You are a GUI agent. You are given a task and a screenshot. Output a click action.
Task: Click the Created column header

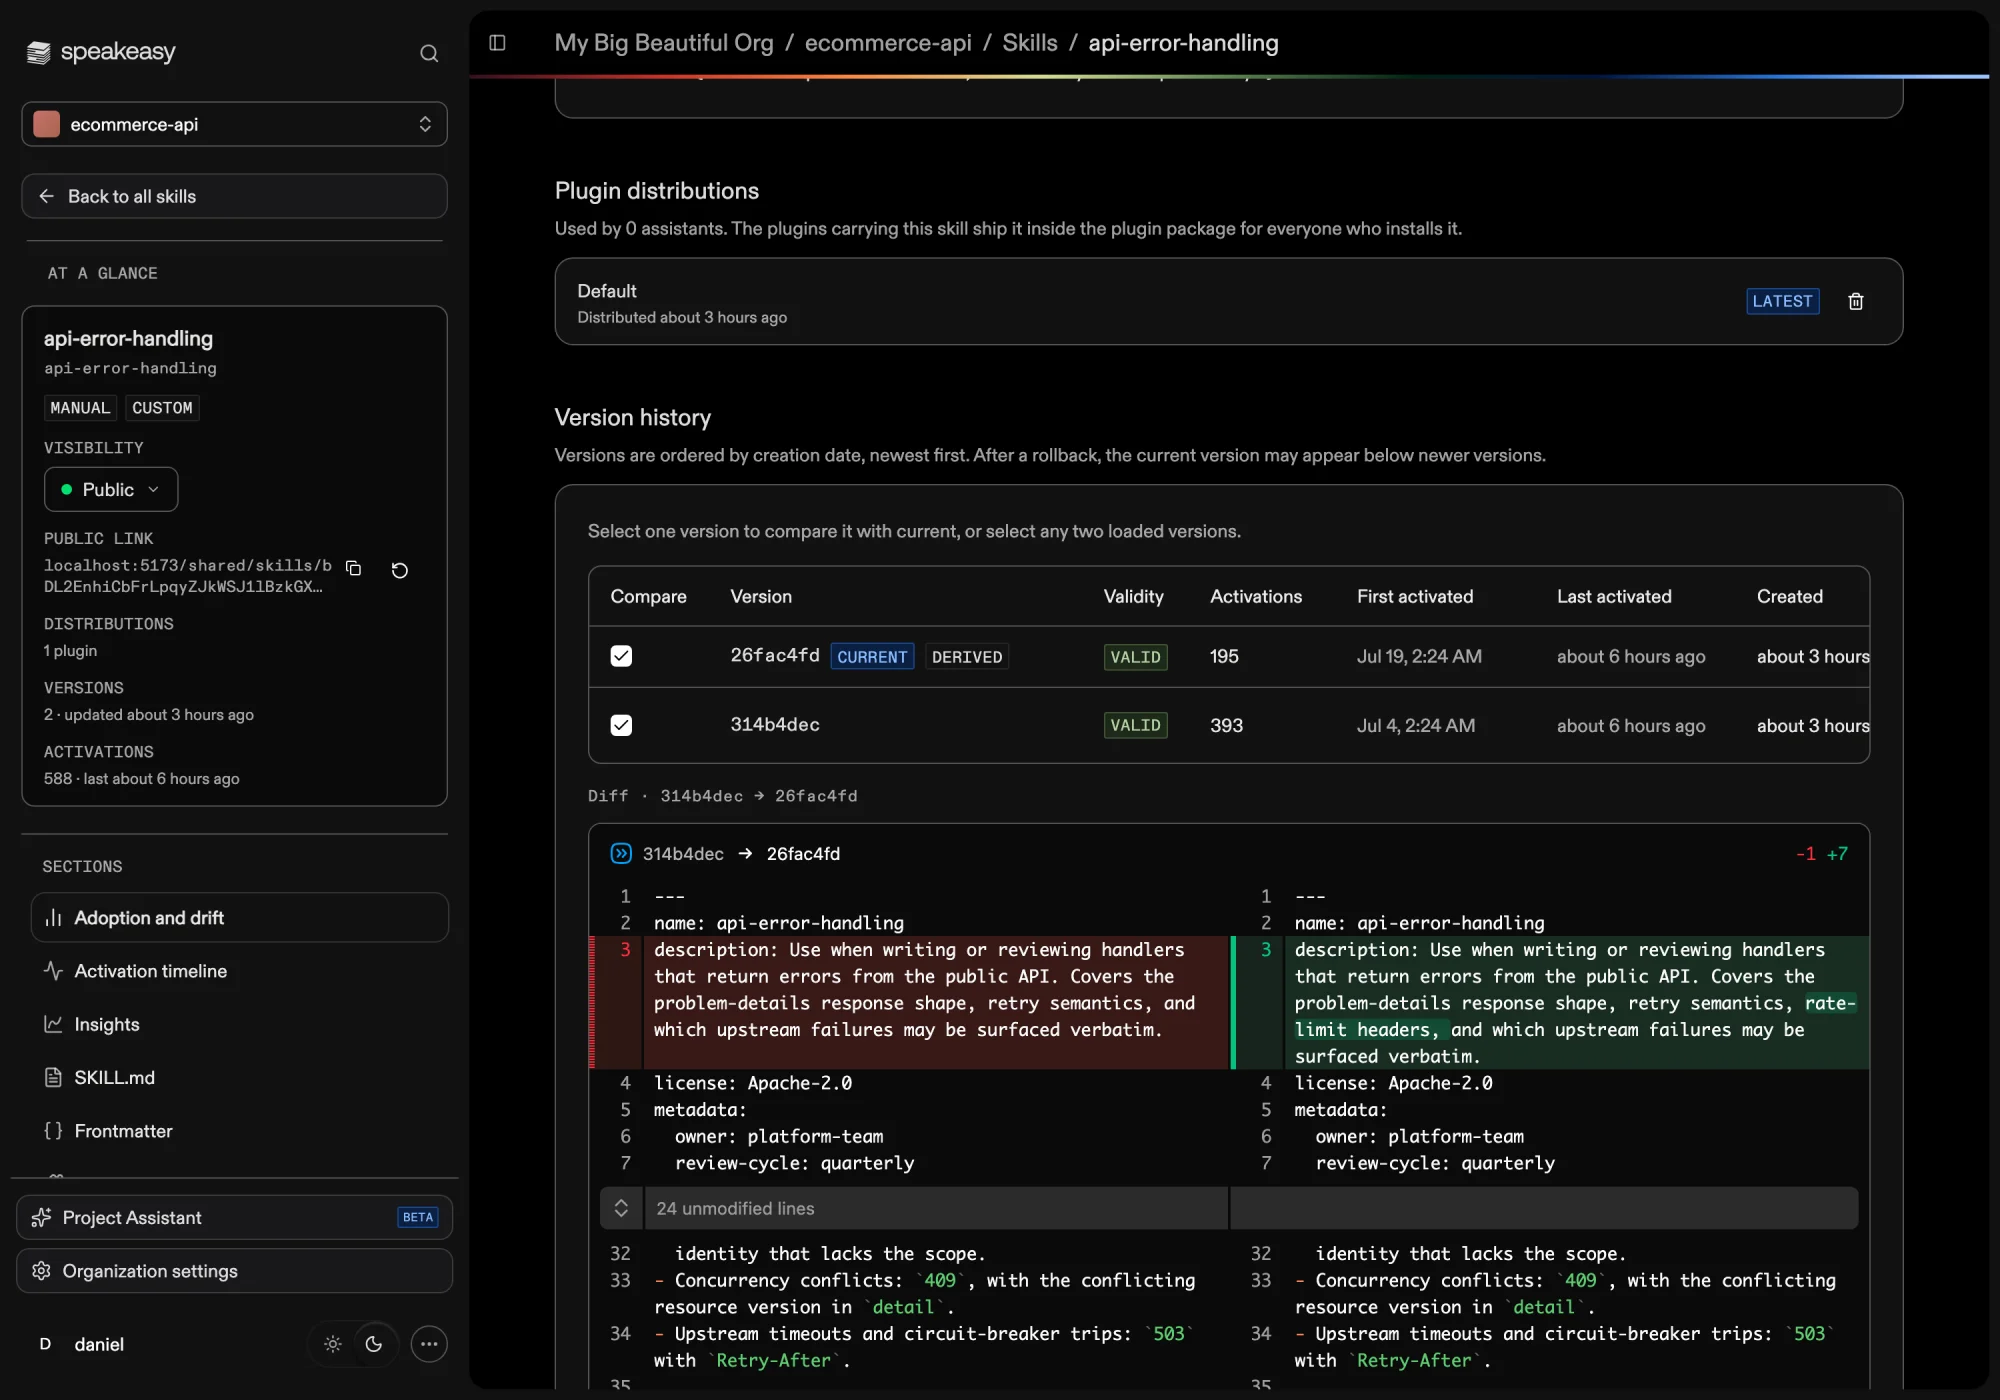[x=1790, y=596]
